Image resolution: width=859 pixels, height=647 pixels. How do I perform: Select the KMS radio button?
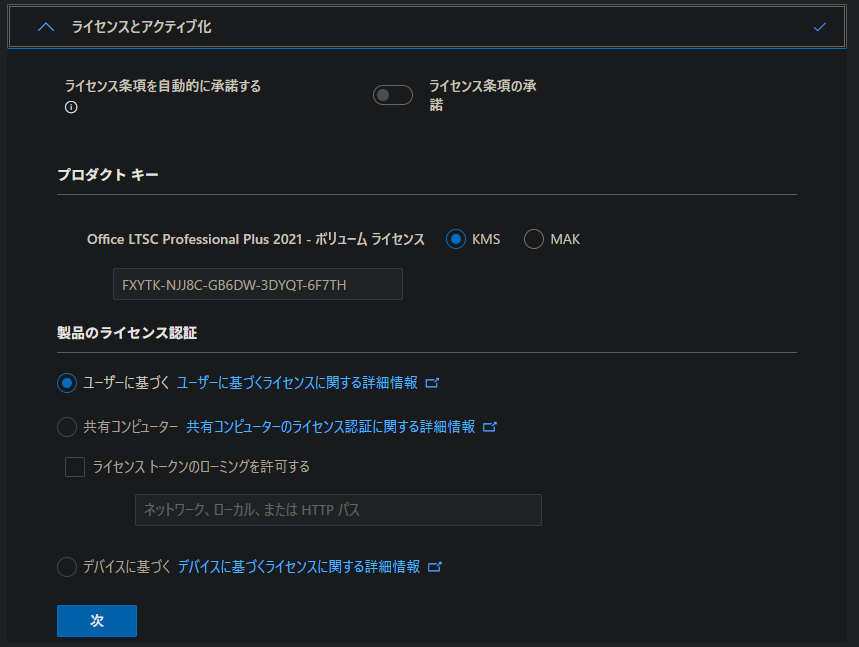tap(456, 239)
